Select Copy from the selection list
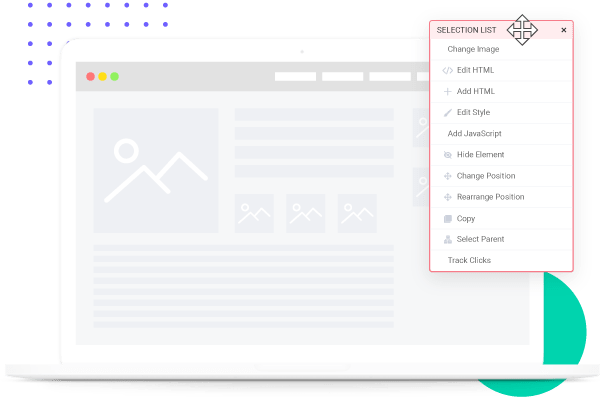Viewport: 600px width, 400px height. click(x=501, y=218)
